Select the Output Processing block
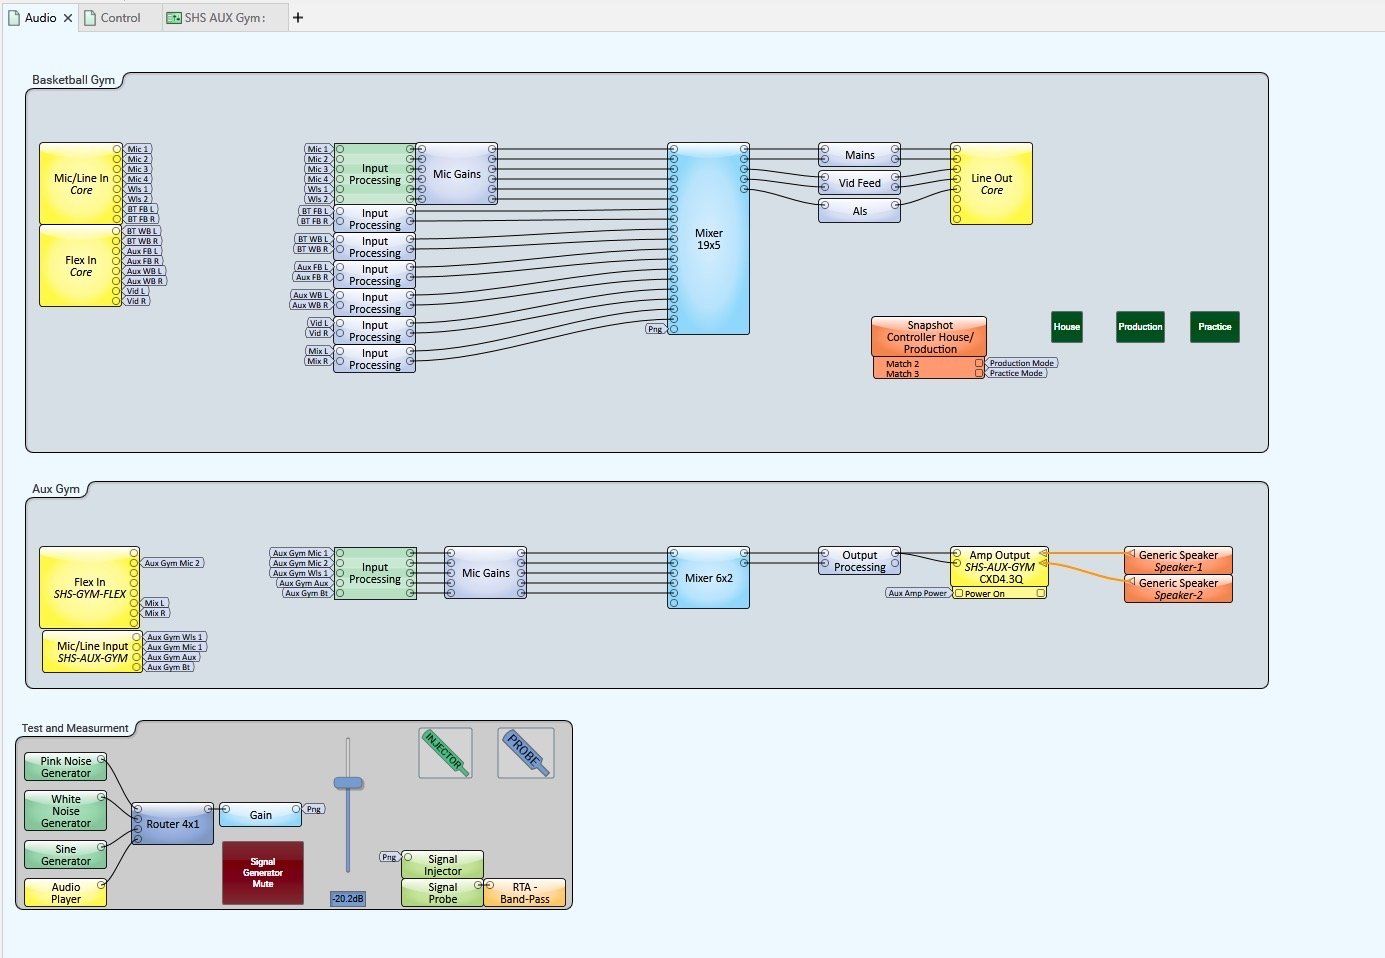The width and height of the screenshot is (1385, 958). 859,561
